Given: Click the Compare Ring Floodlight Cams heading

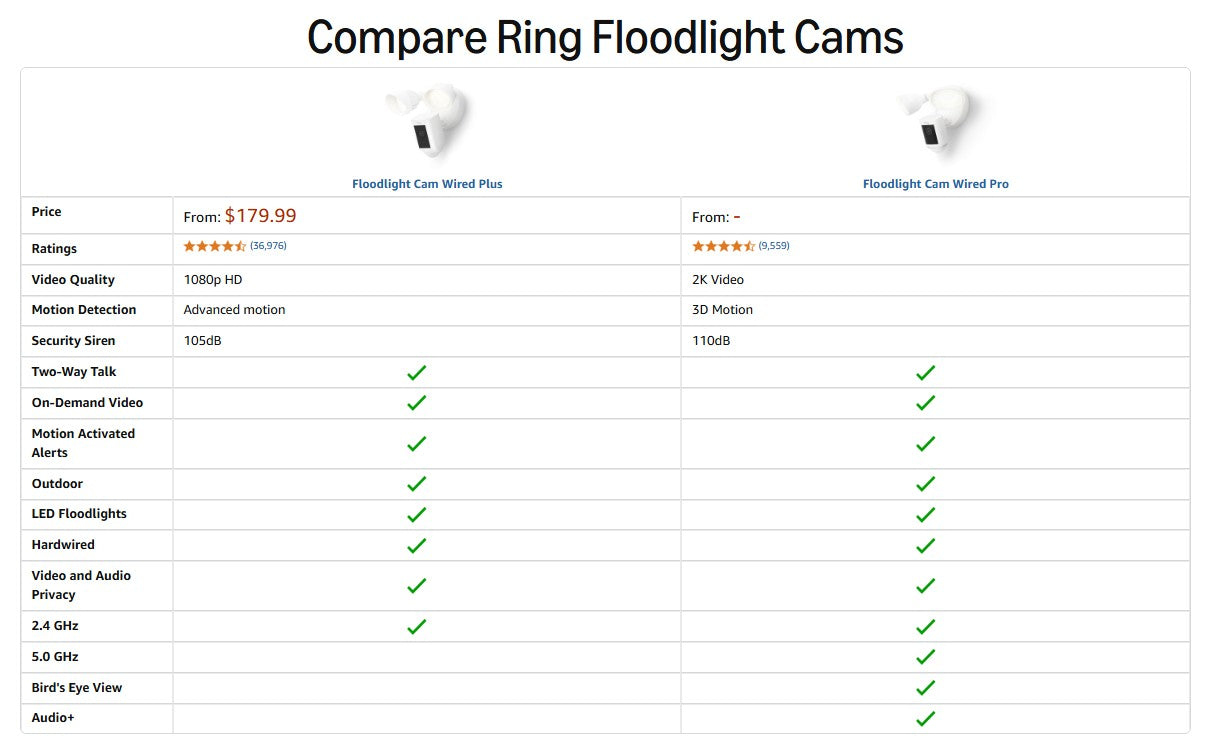Looking at the screenshot, I should pos(605,38).
